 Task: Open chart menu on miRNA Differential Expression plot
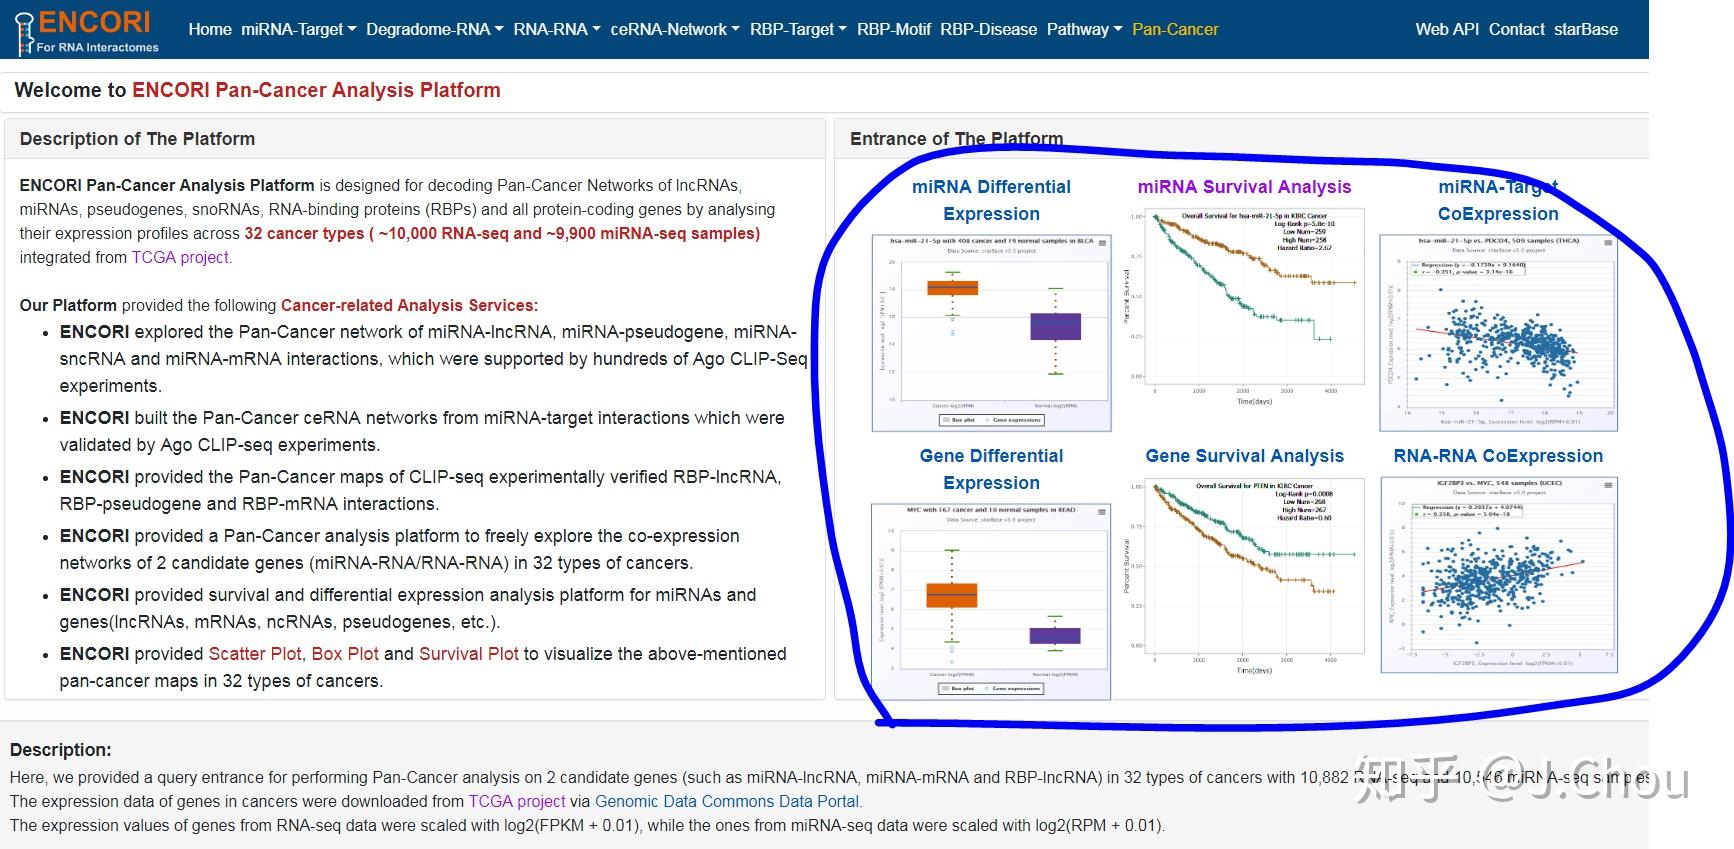coord(1103,243)
